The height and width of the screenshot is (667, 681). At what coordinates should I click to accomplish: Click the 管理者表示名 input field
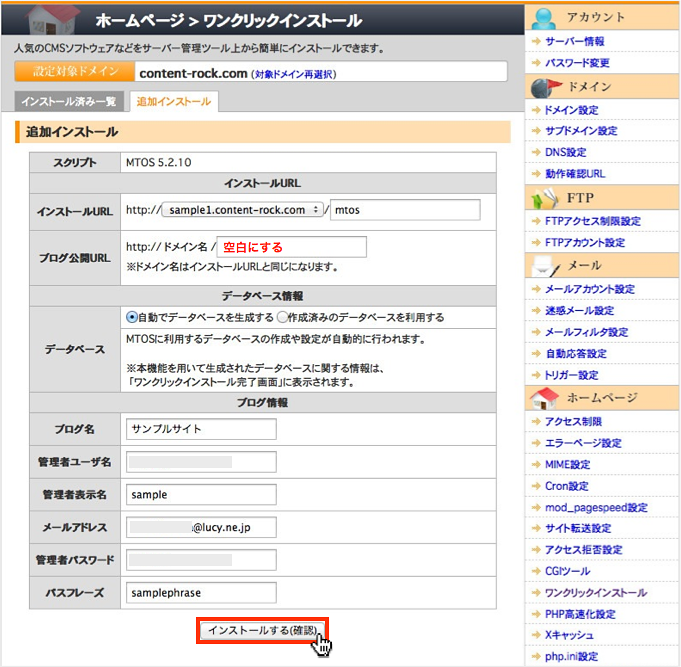point(202,495)
